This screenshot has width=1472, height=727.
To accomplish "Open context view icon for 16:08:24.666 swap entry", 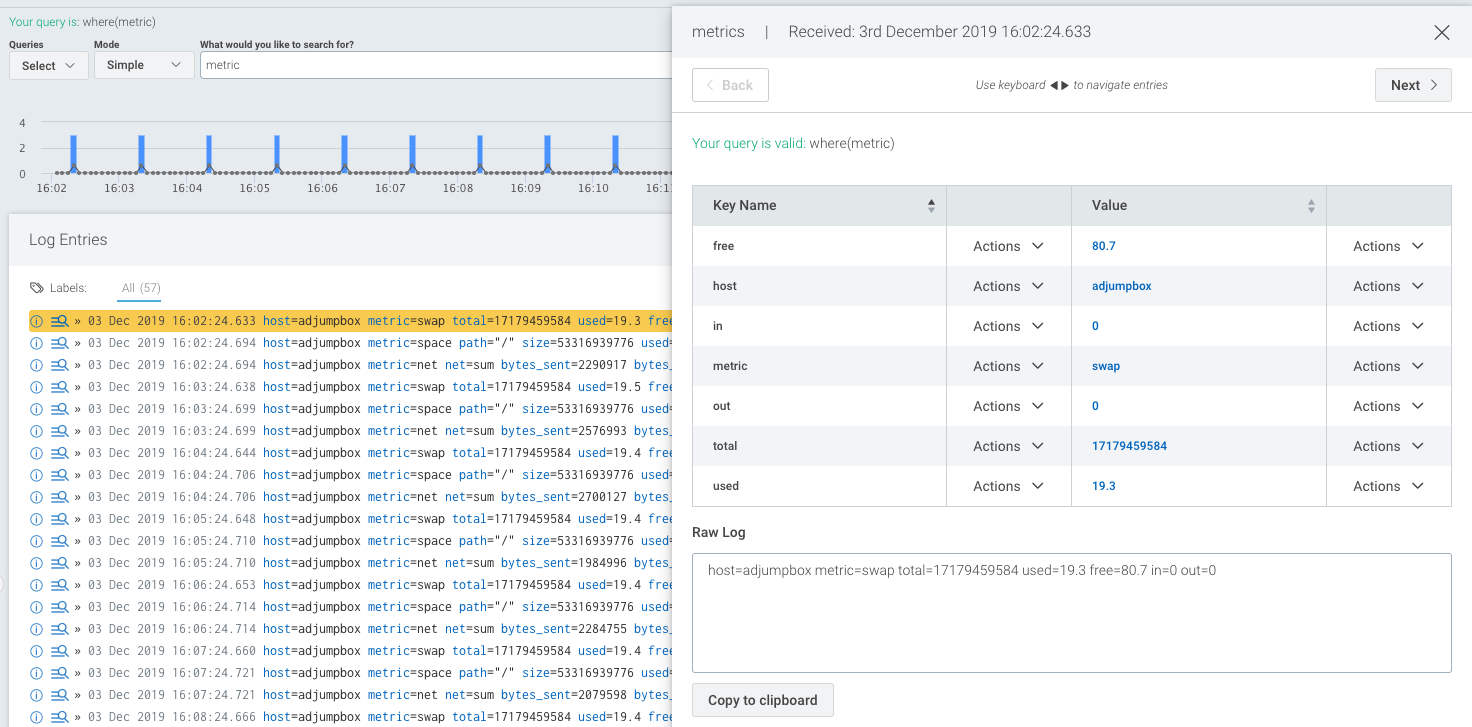I will (x=59, y=717).
